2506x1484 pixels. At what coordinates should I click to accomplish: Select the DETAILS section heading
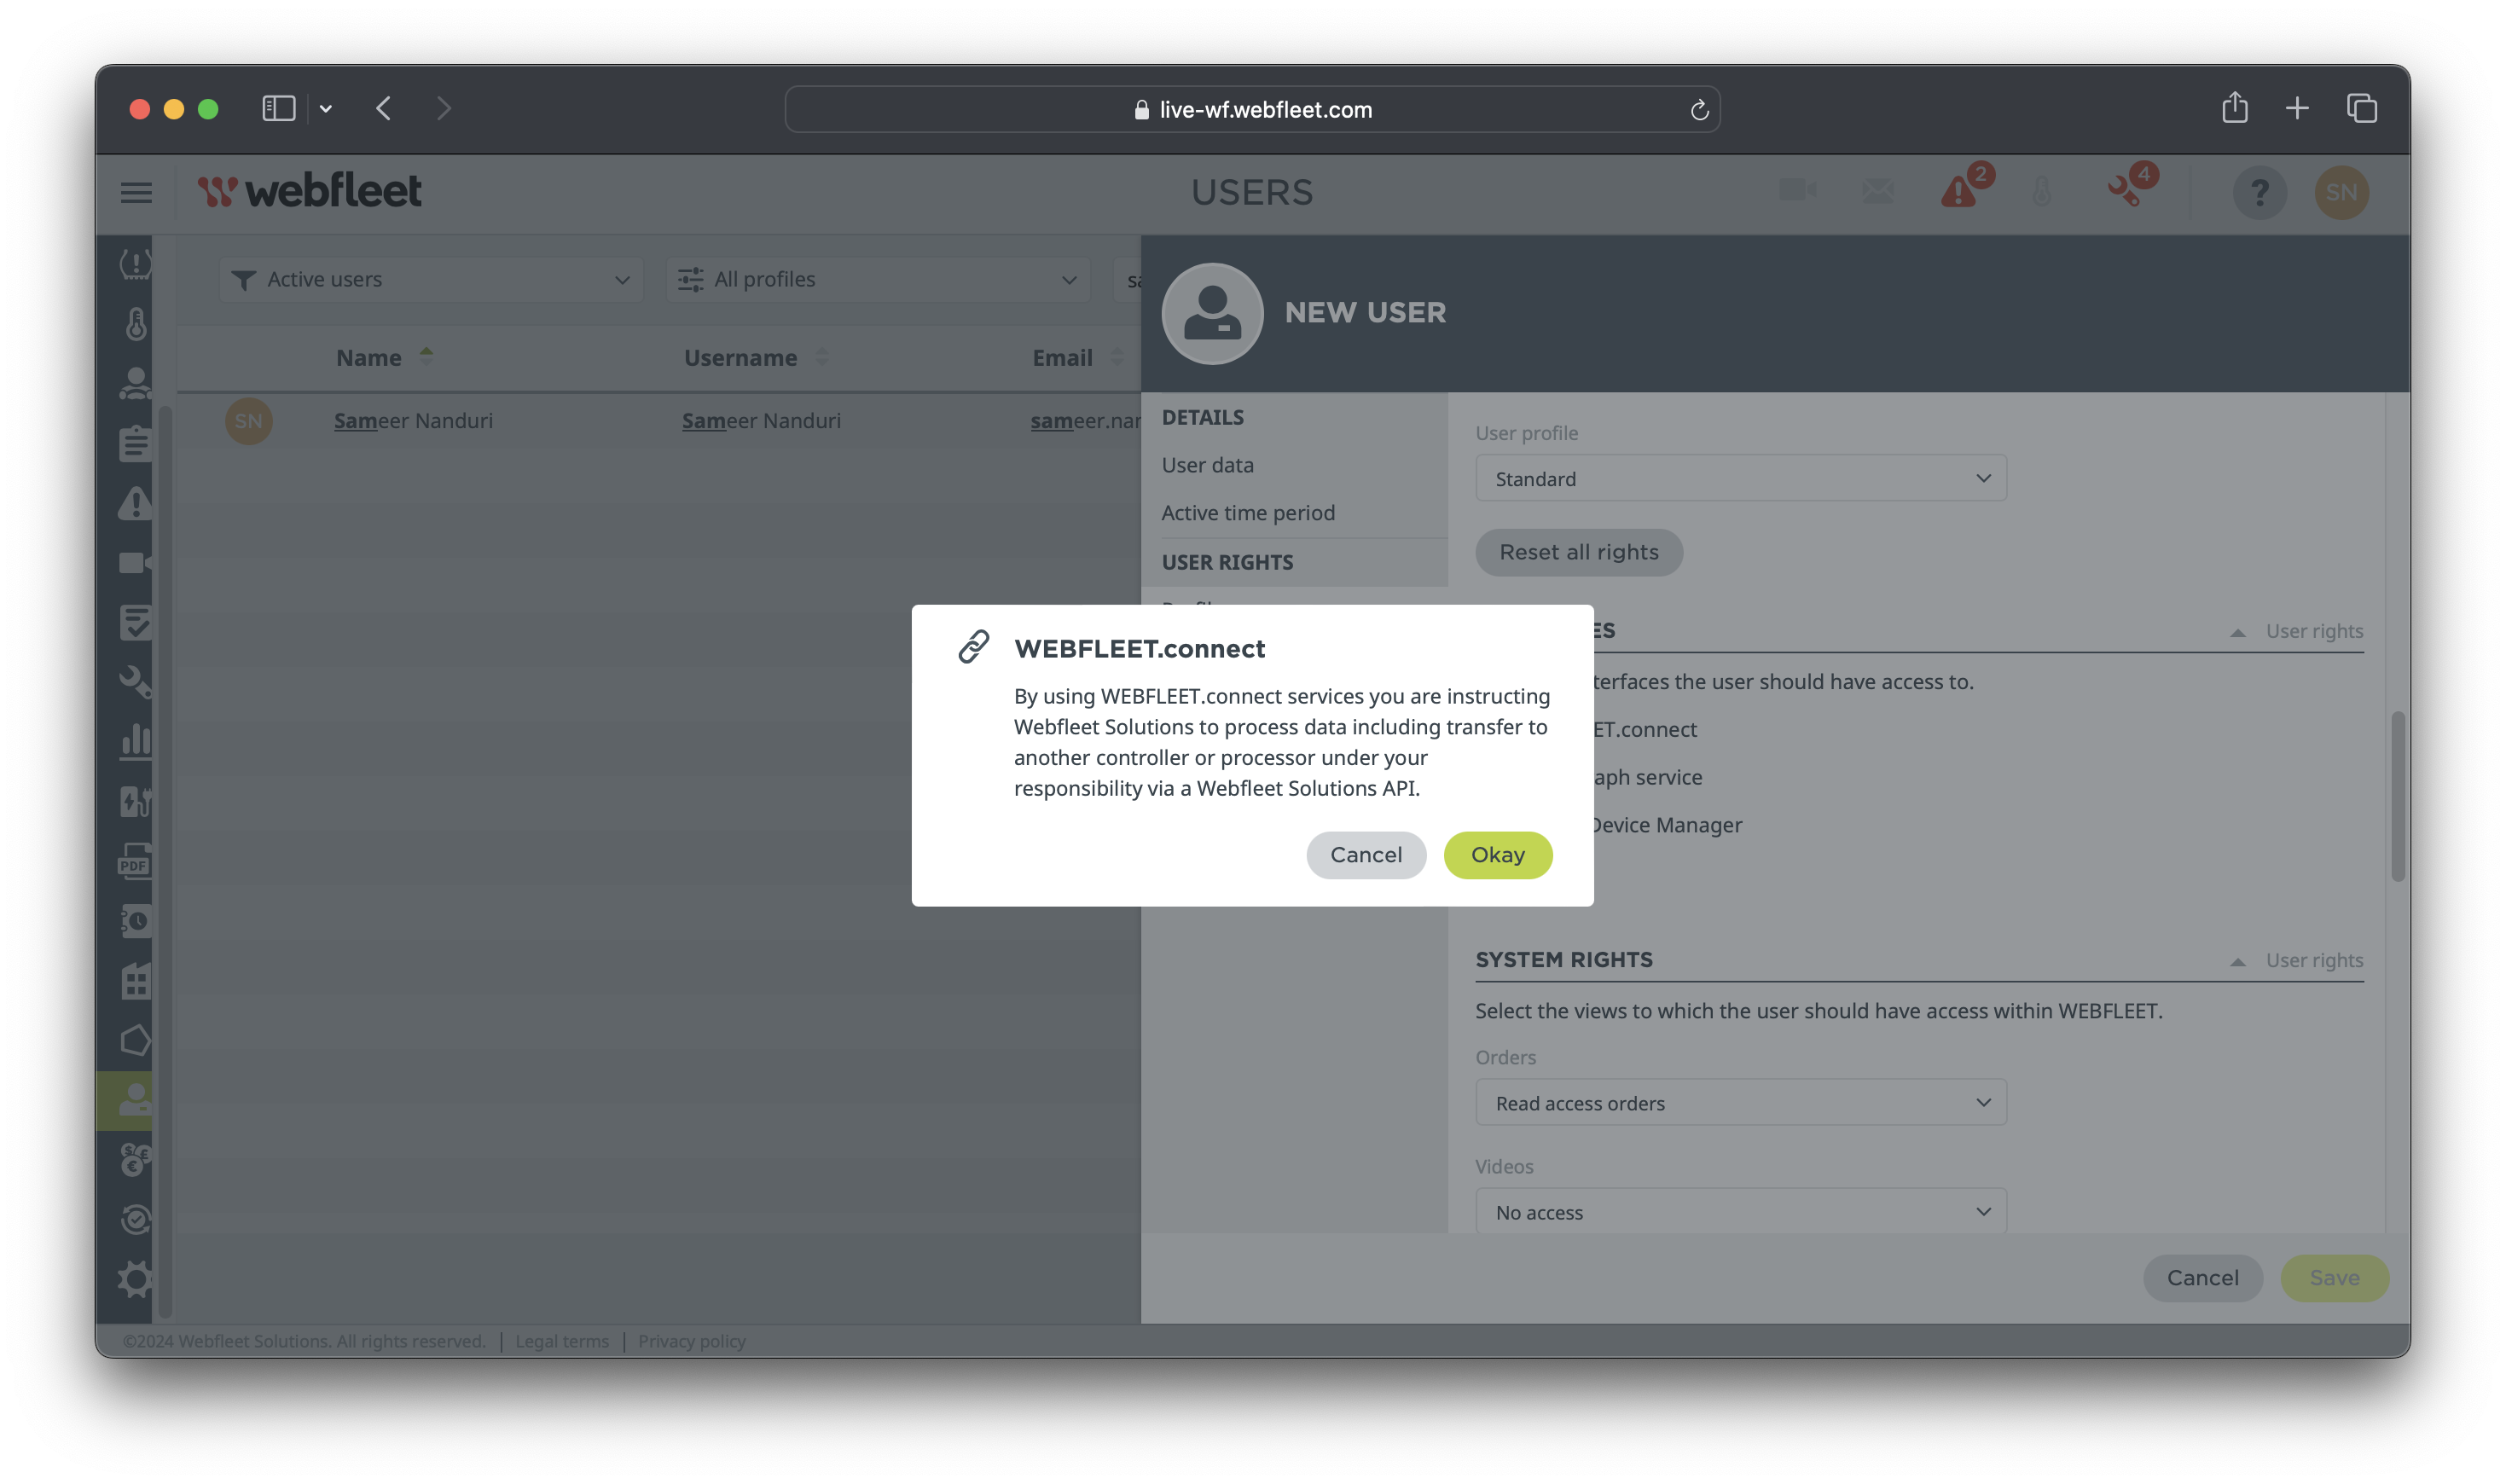click(1202, 417)
